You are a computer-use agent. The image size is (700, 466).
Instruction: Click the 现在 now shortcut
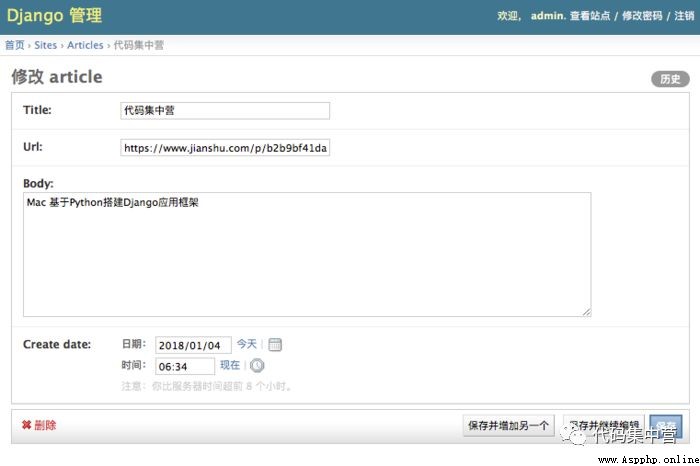[x=230, y=365]
